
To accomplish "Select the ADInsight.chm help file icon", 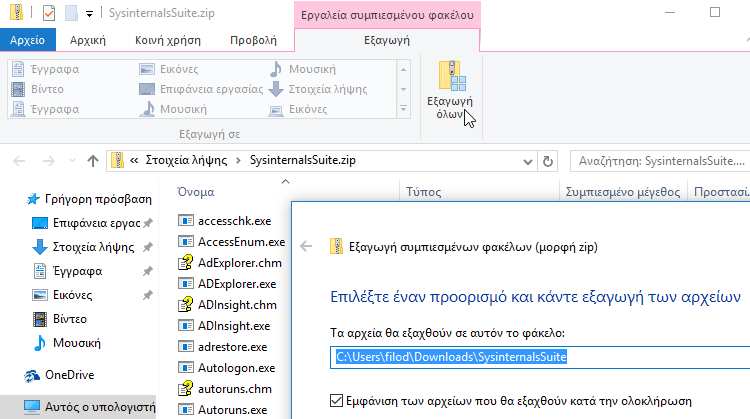I will pos(186,305).
